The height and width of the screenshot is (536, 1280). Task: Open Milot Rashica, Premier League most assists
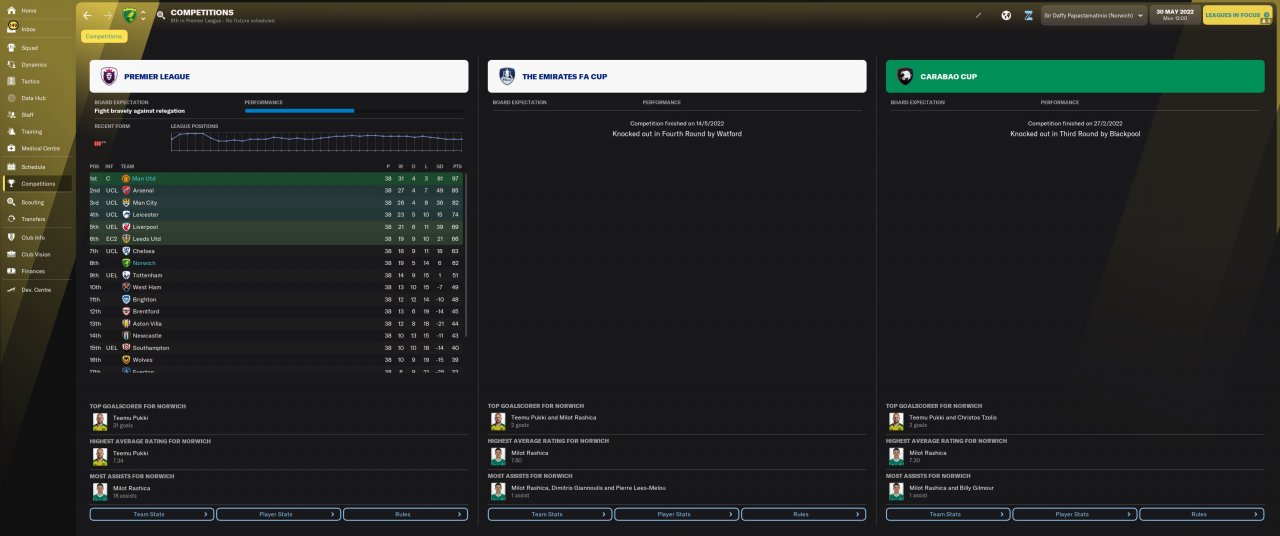tap(131, 488)
